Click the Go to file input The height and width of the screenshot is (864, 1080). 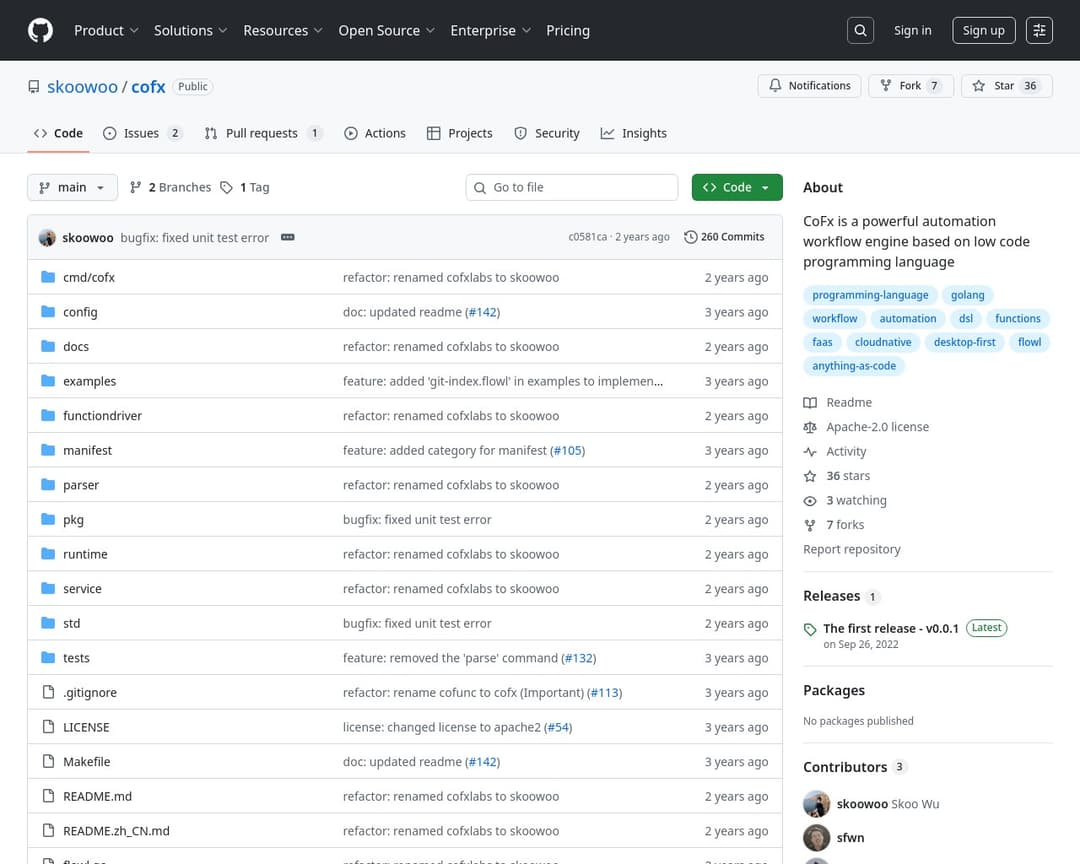point(572,187)
